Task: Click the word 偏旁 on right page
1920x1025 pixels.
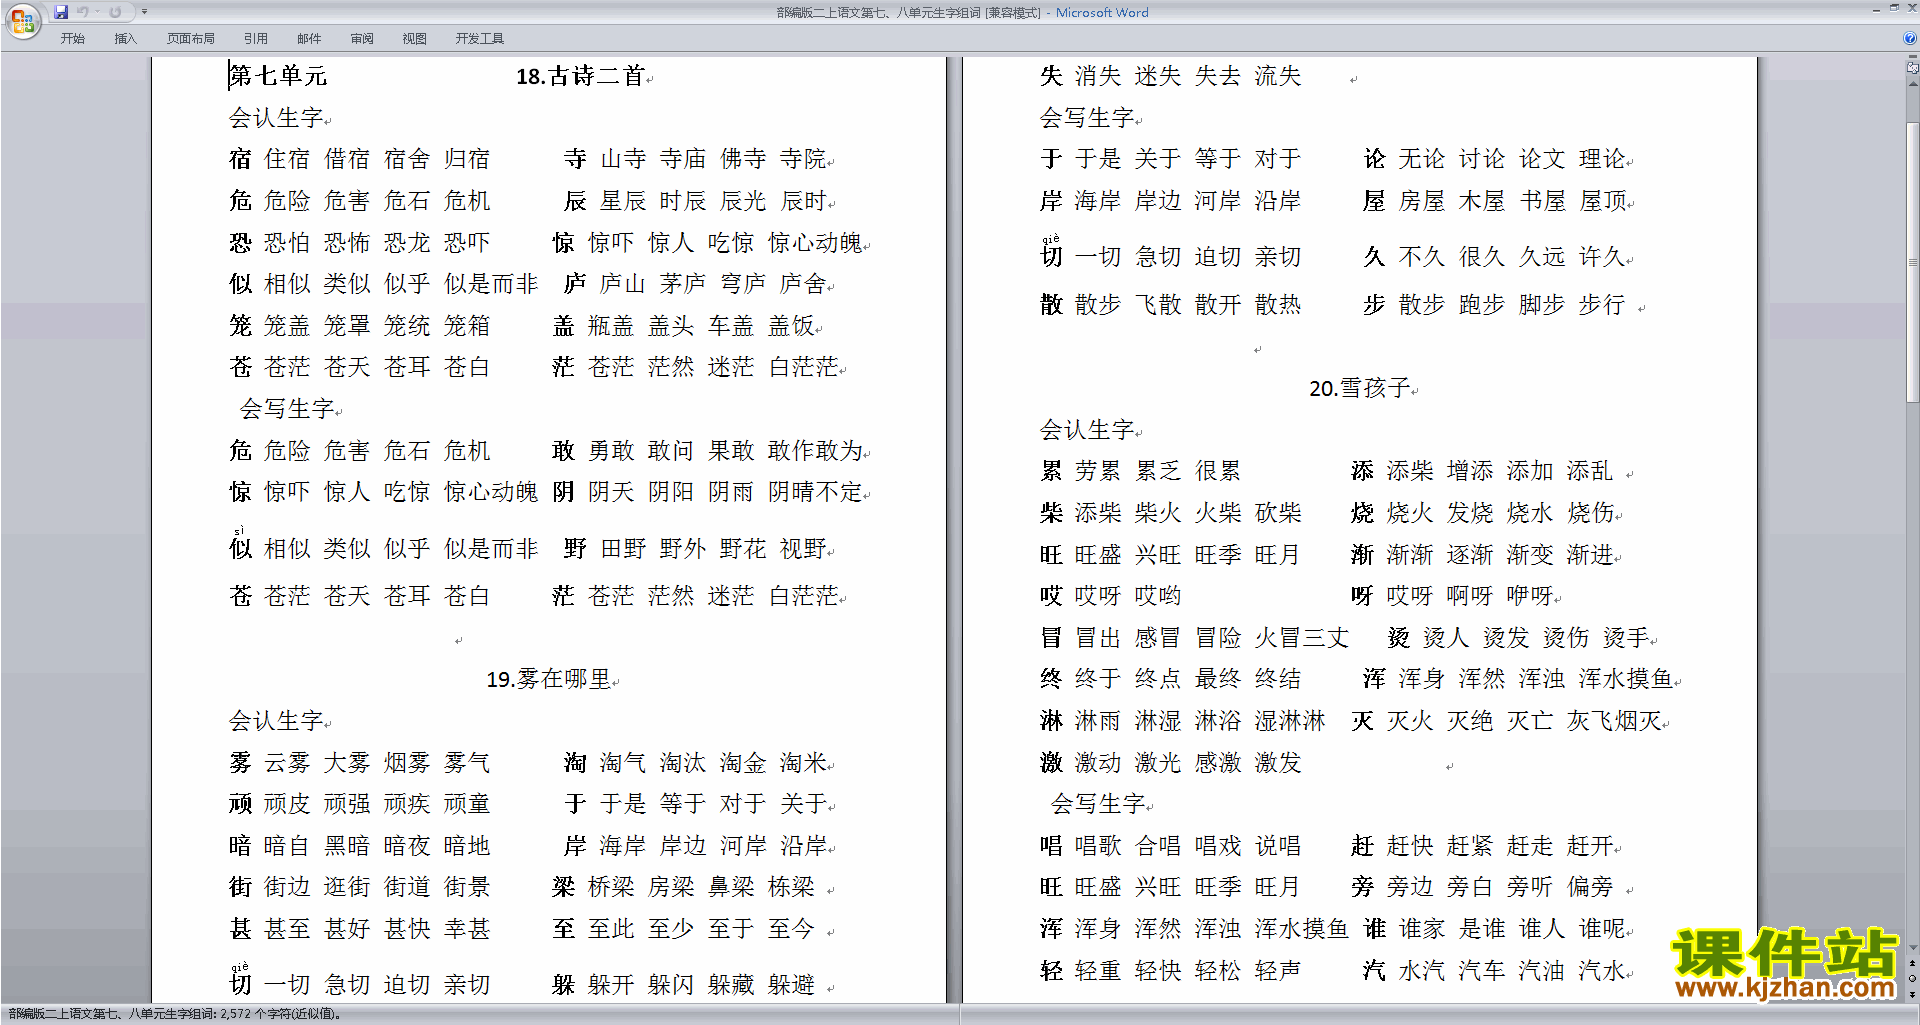Action: (1590, 887)
